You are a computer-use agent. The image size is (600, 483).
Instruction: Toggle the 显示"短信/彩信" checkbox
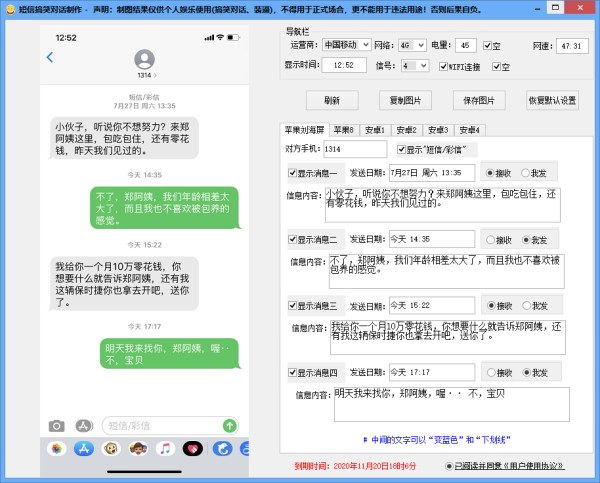(372, 149)
